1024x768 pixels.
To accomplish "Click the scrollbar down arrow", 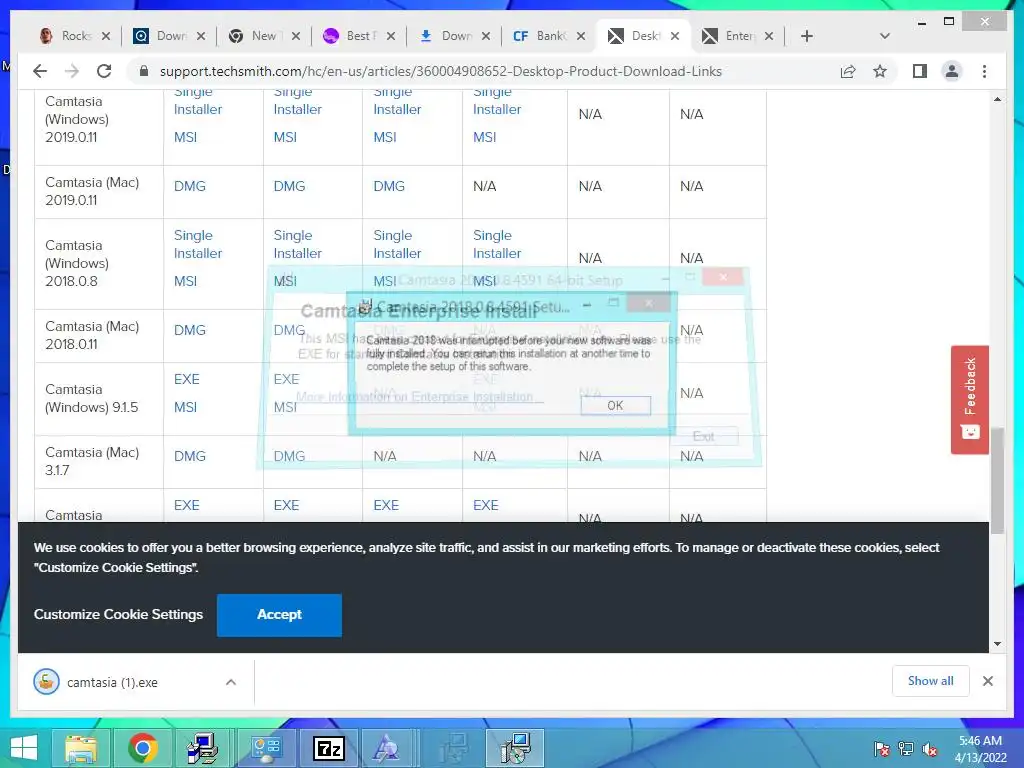I will click(x=997, y=644).
